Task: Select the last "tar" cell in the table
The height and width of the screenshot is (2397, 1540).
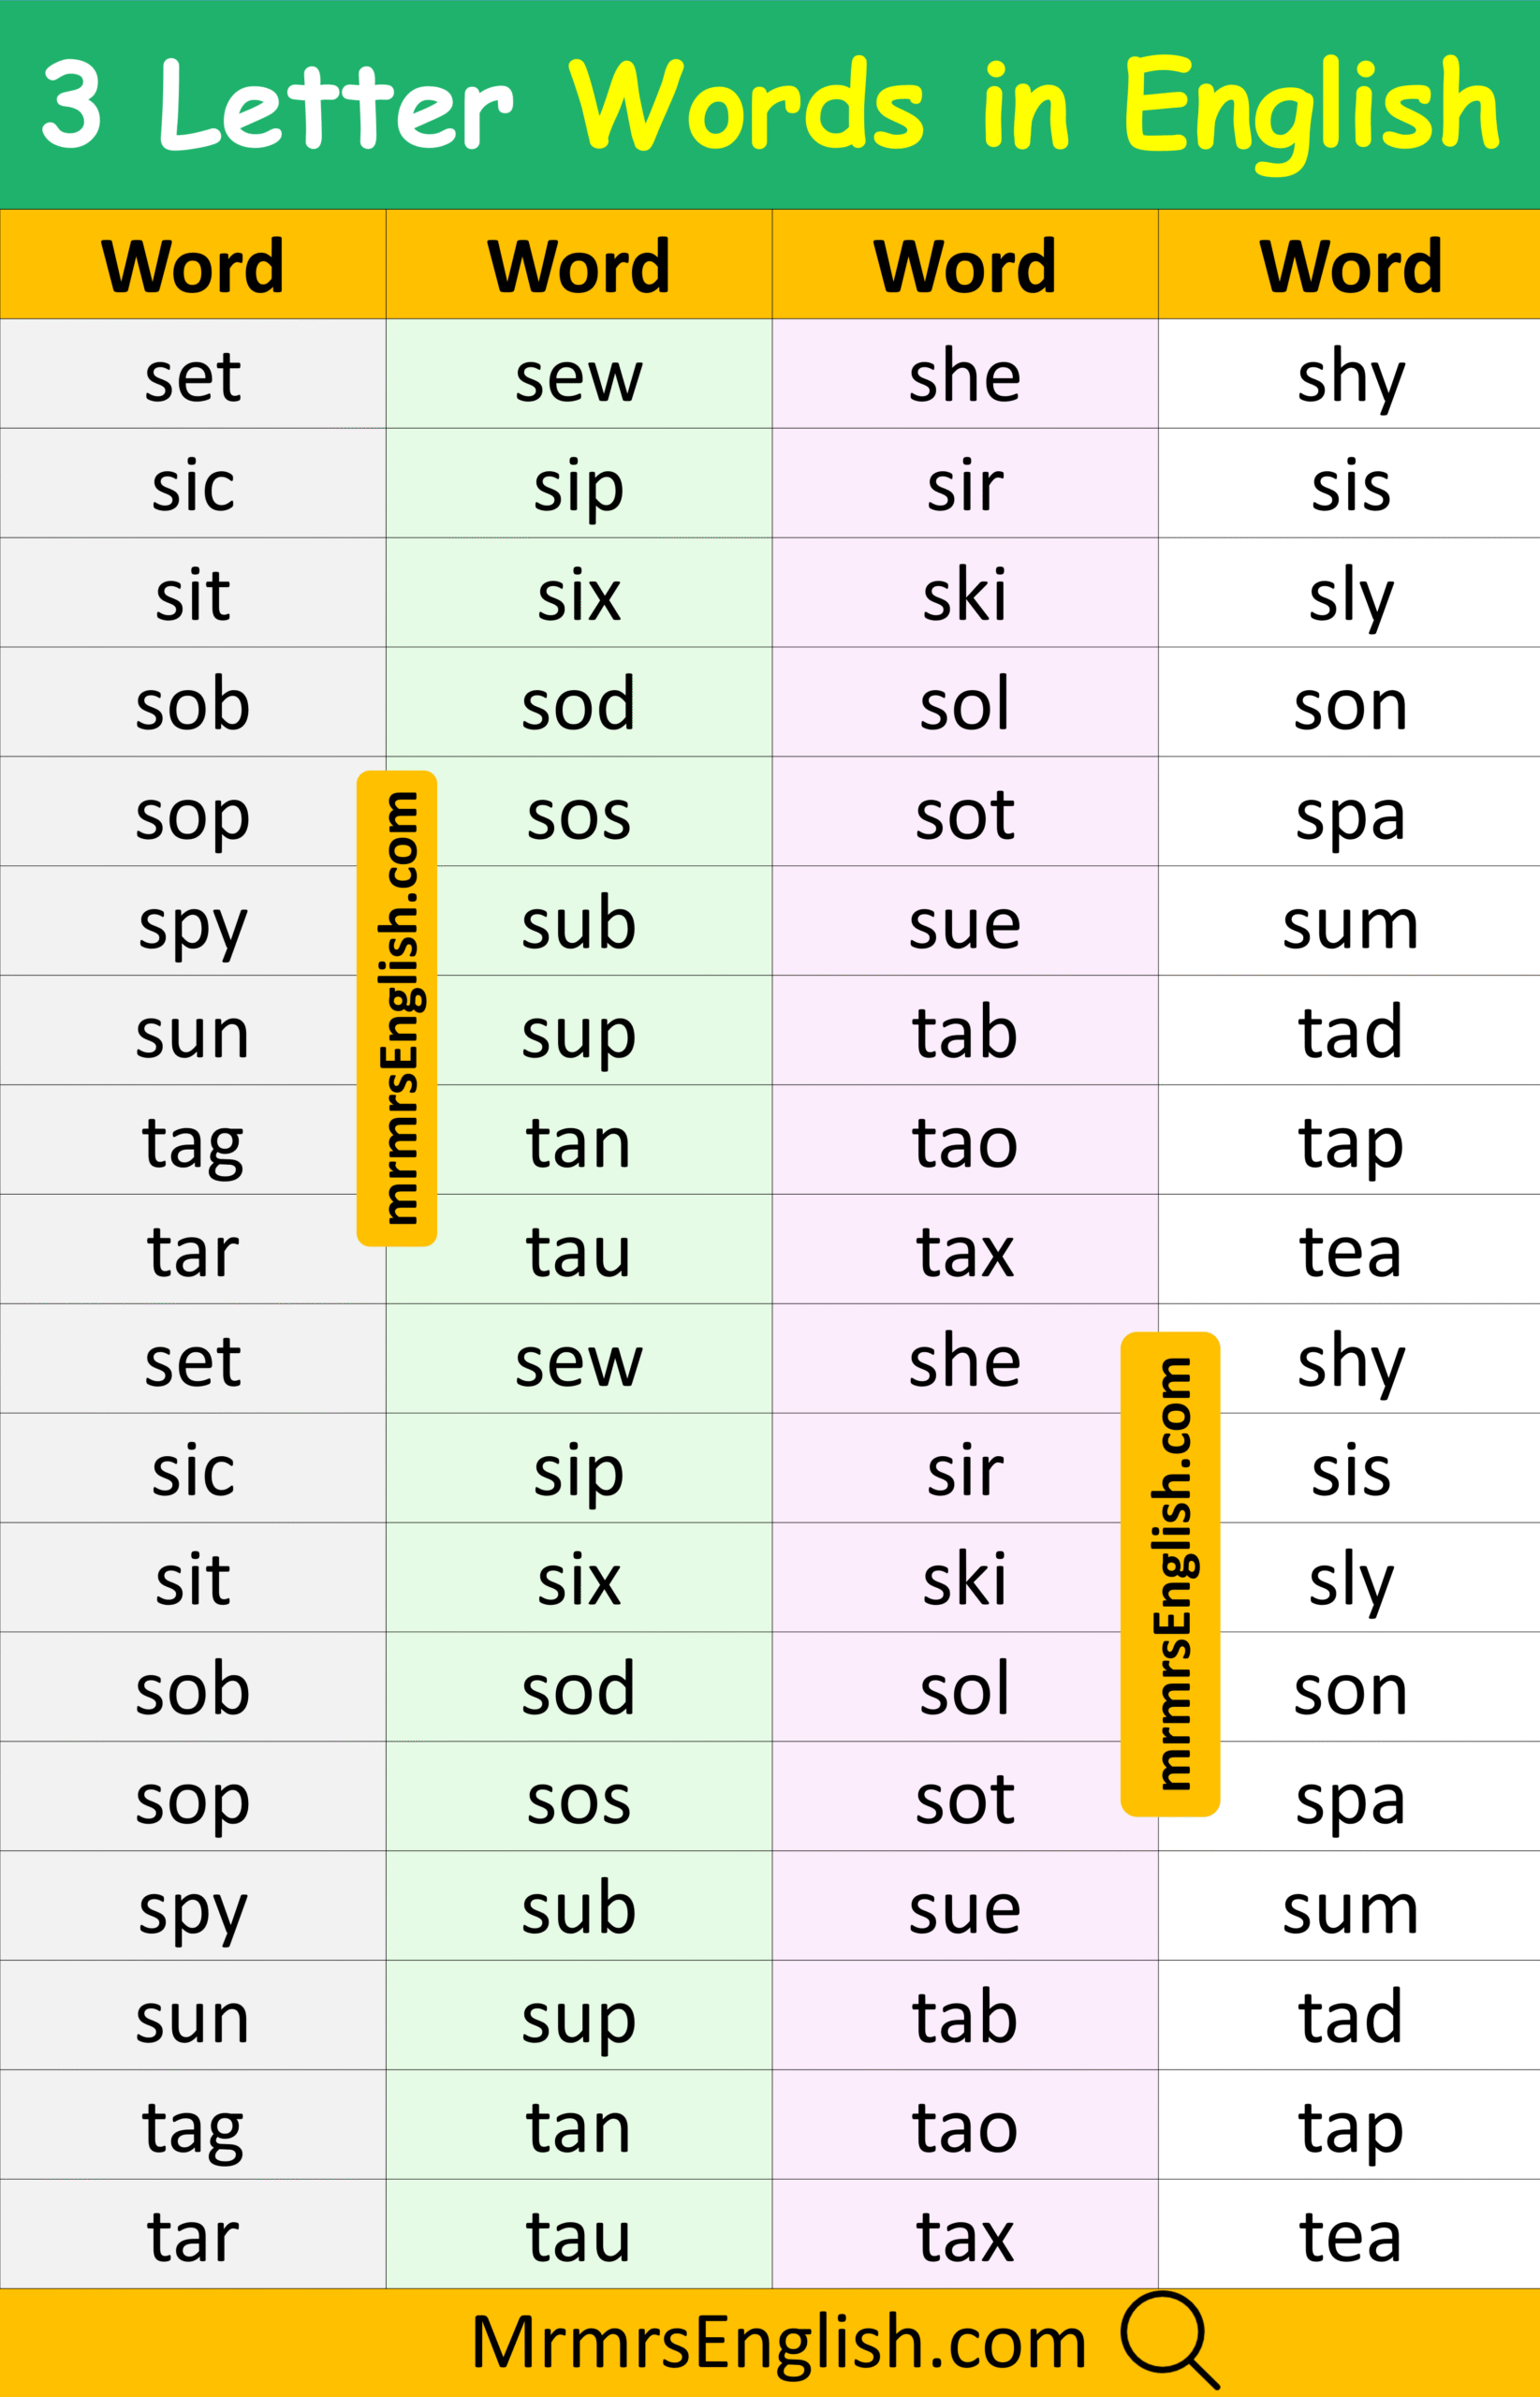Action: tap(193, 2236)
